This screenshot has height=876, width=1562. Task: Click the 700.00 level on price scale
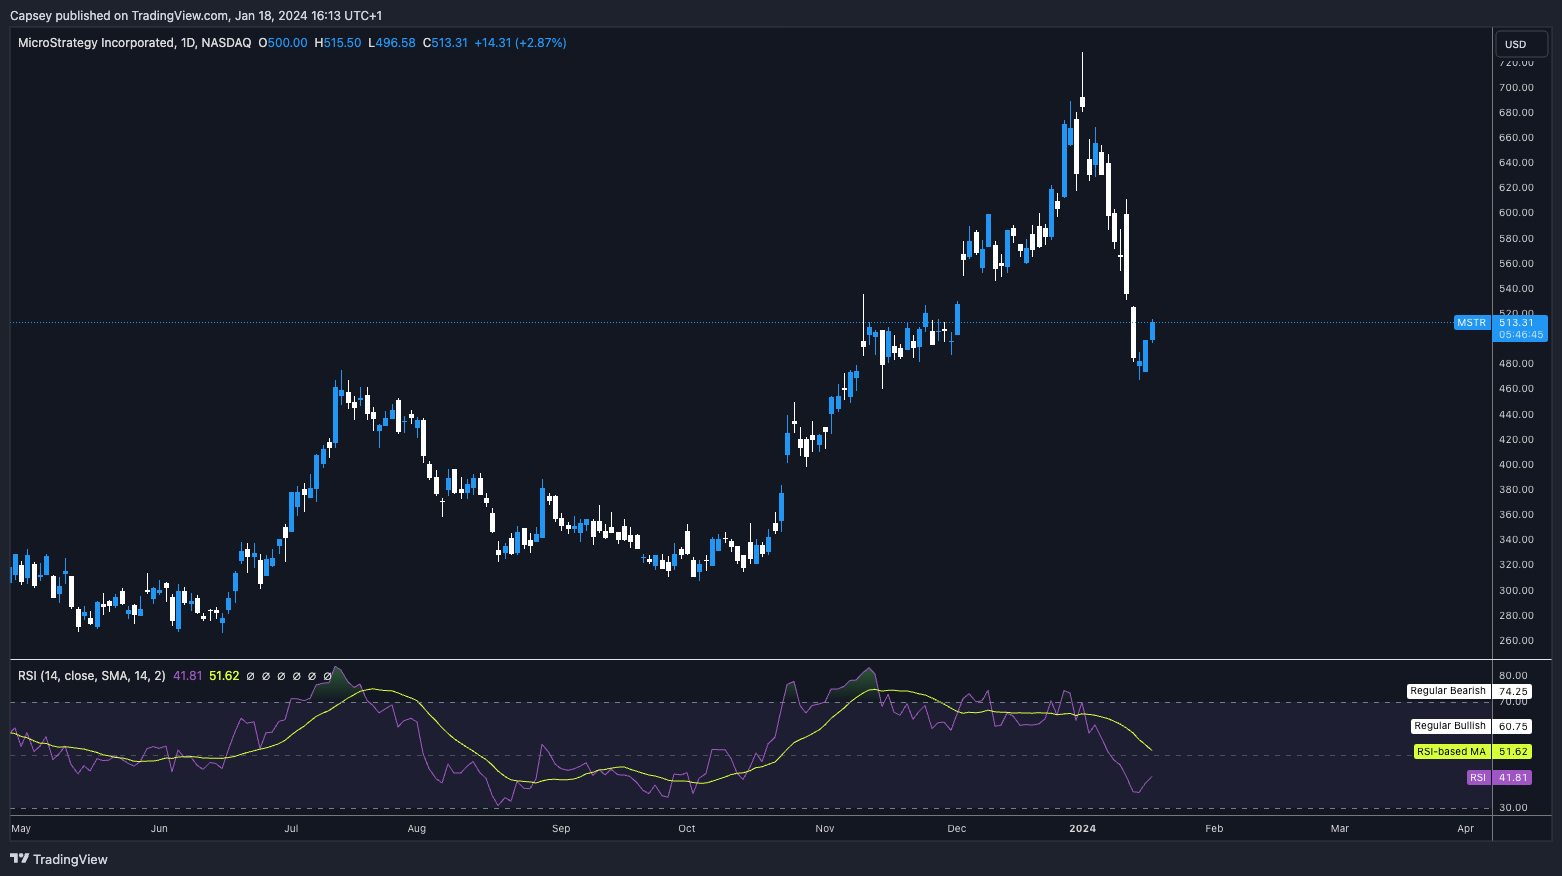click(x=1516, y=88)
